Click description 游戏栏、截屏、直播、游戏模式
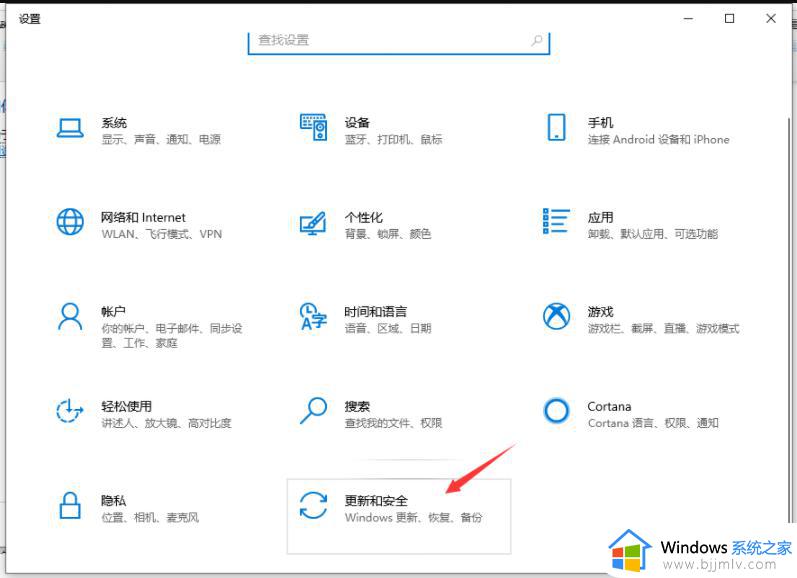 pyautogui.click(x=663, y=328)
